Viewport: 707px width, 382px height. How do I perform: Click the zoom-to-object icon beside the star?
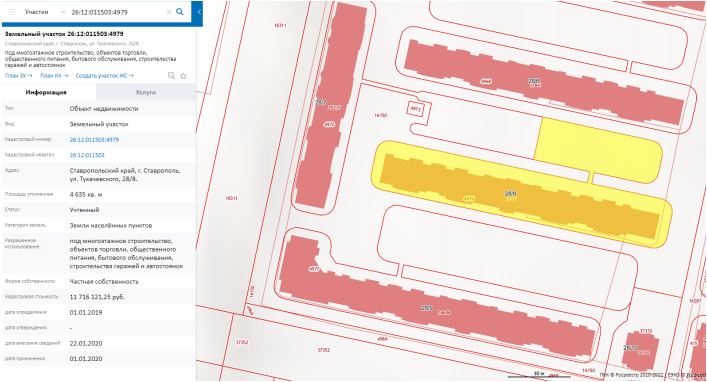point(171,76)
